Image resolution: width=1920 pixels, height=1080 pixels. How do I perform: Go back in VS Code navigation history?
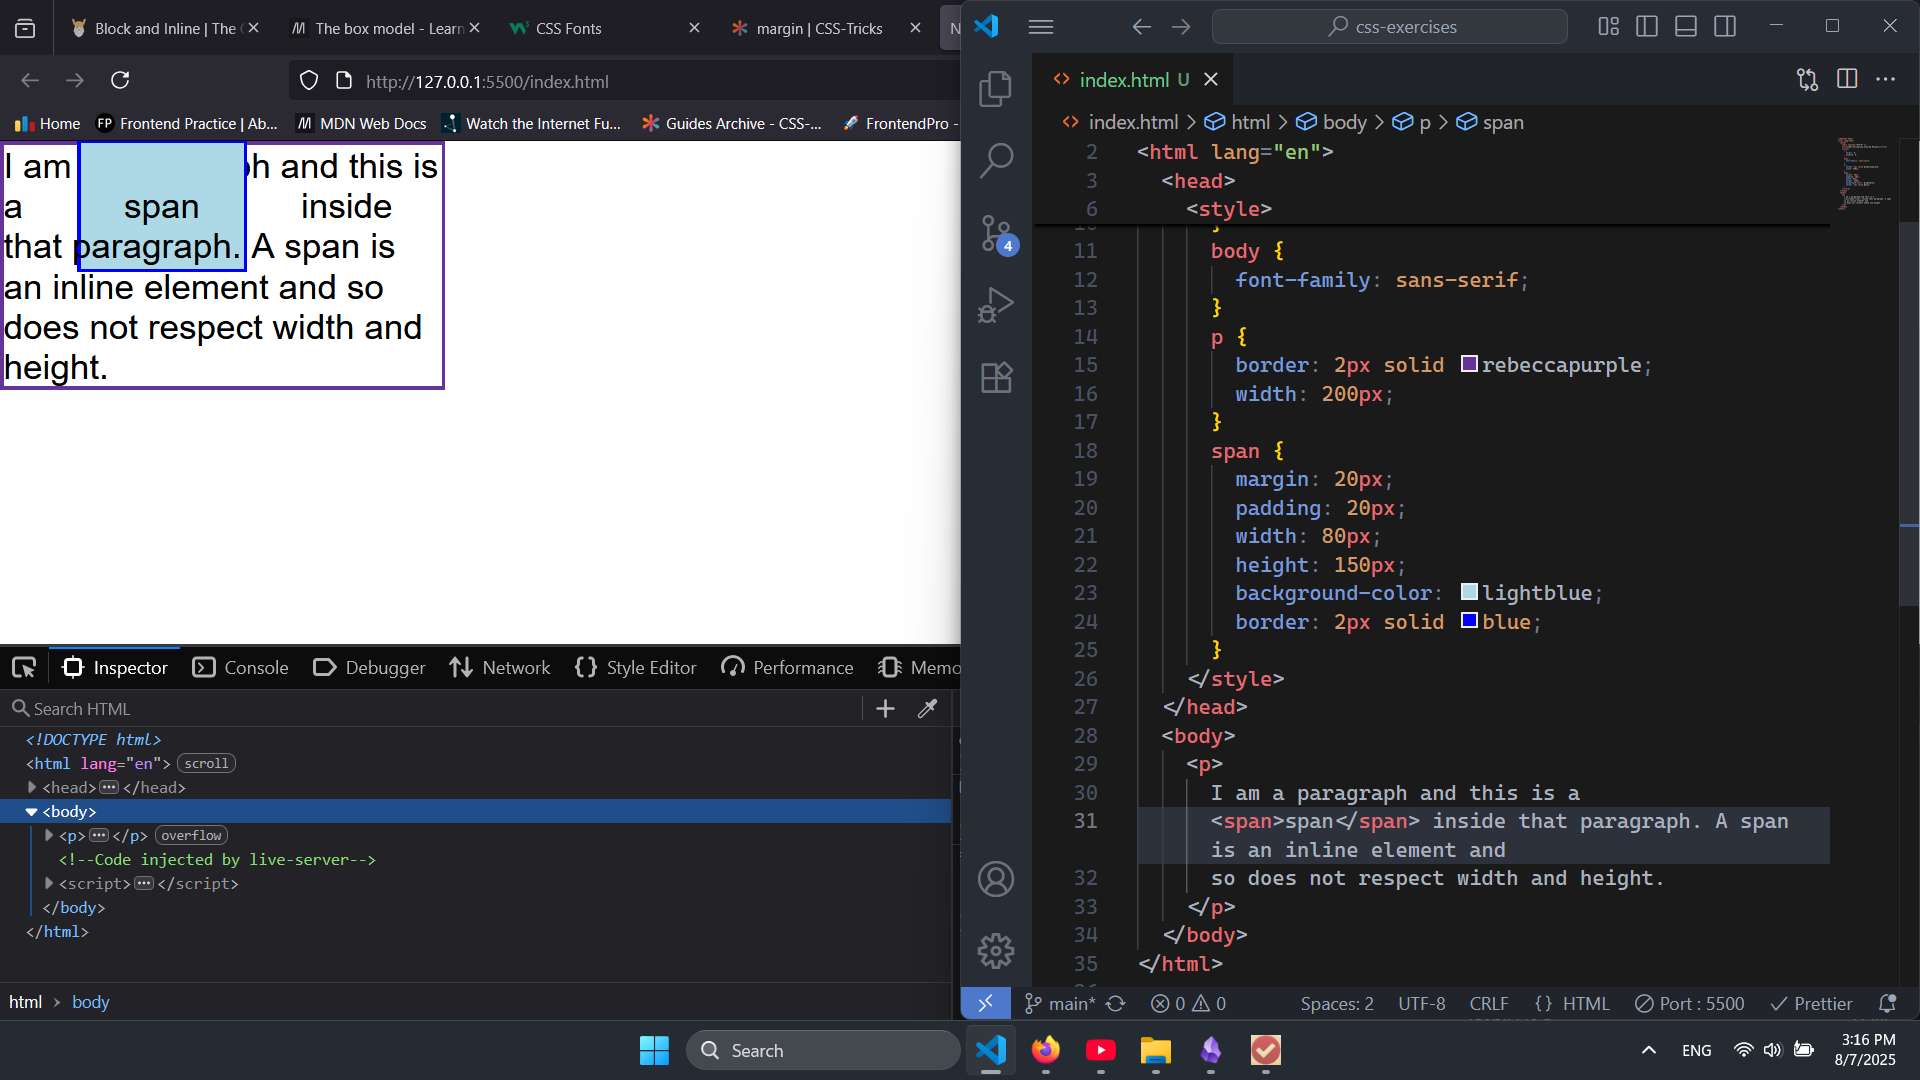click(x=1141, y=27)
